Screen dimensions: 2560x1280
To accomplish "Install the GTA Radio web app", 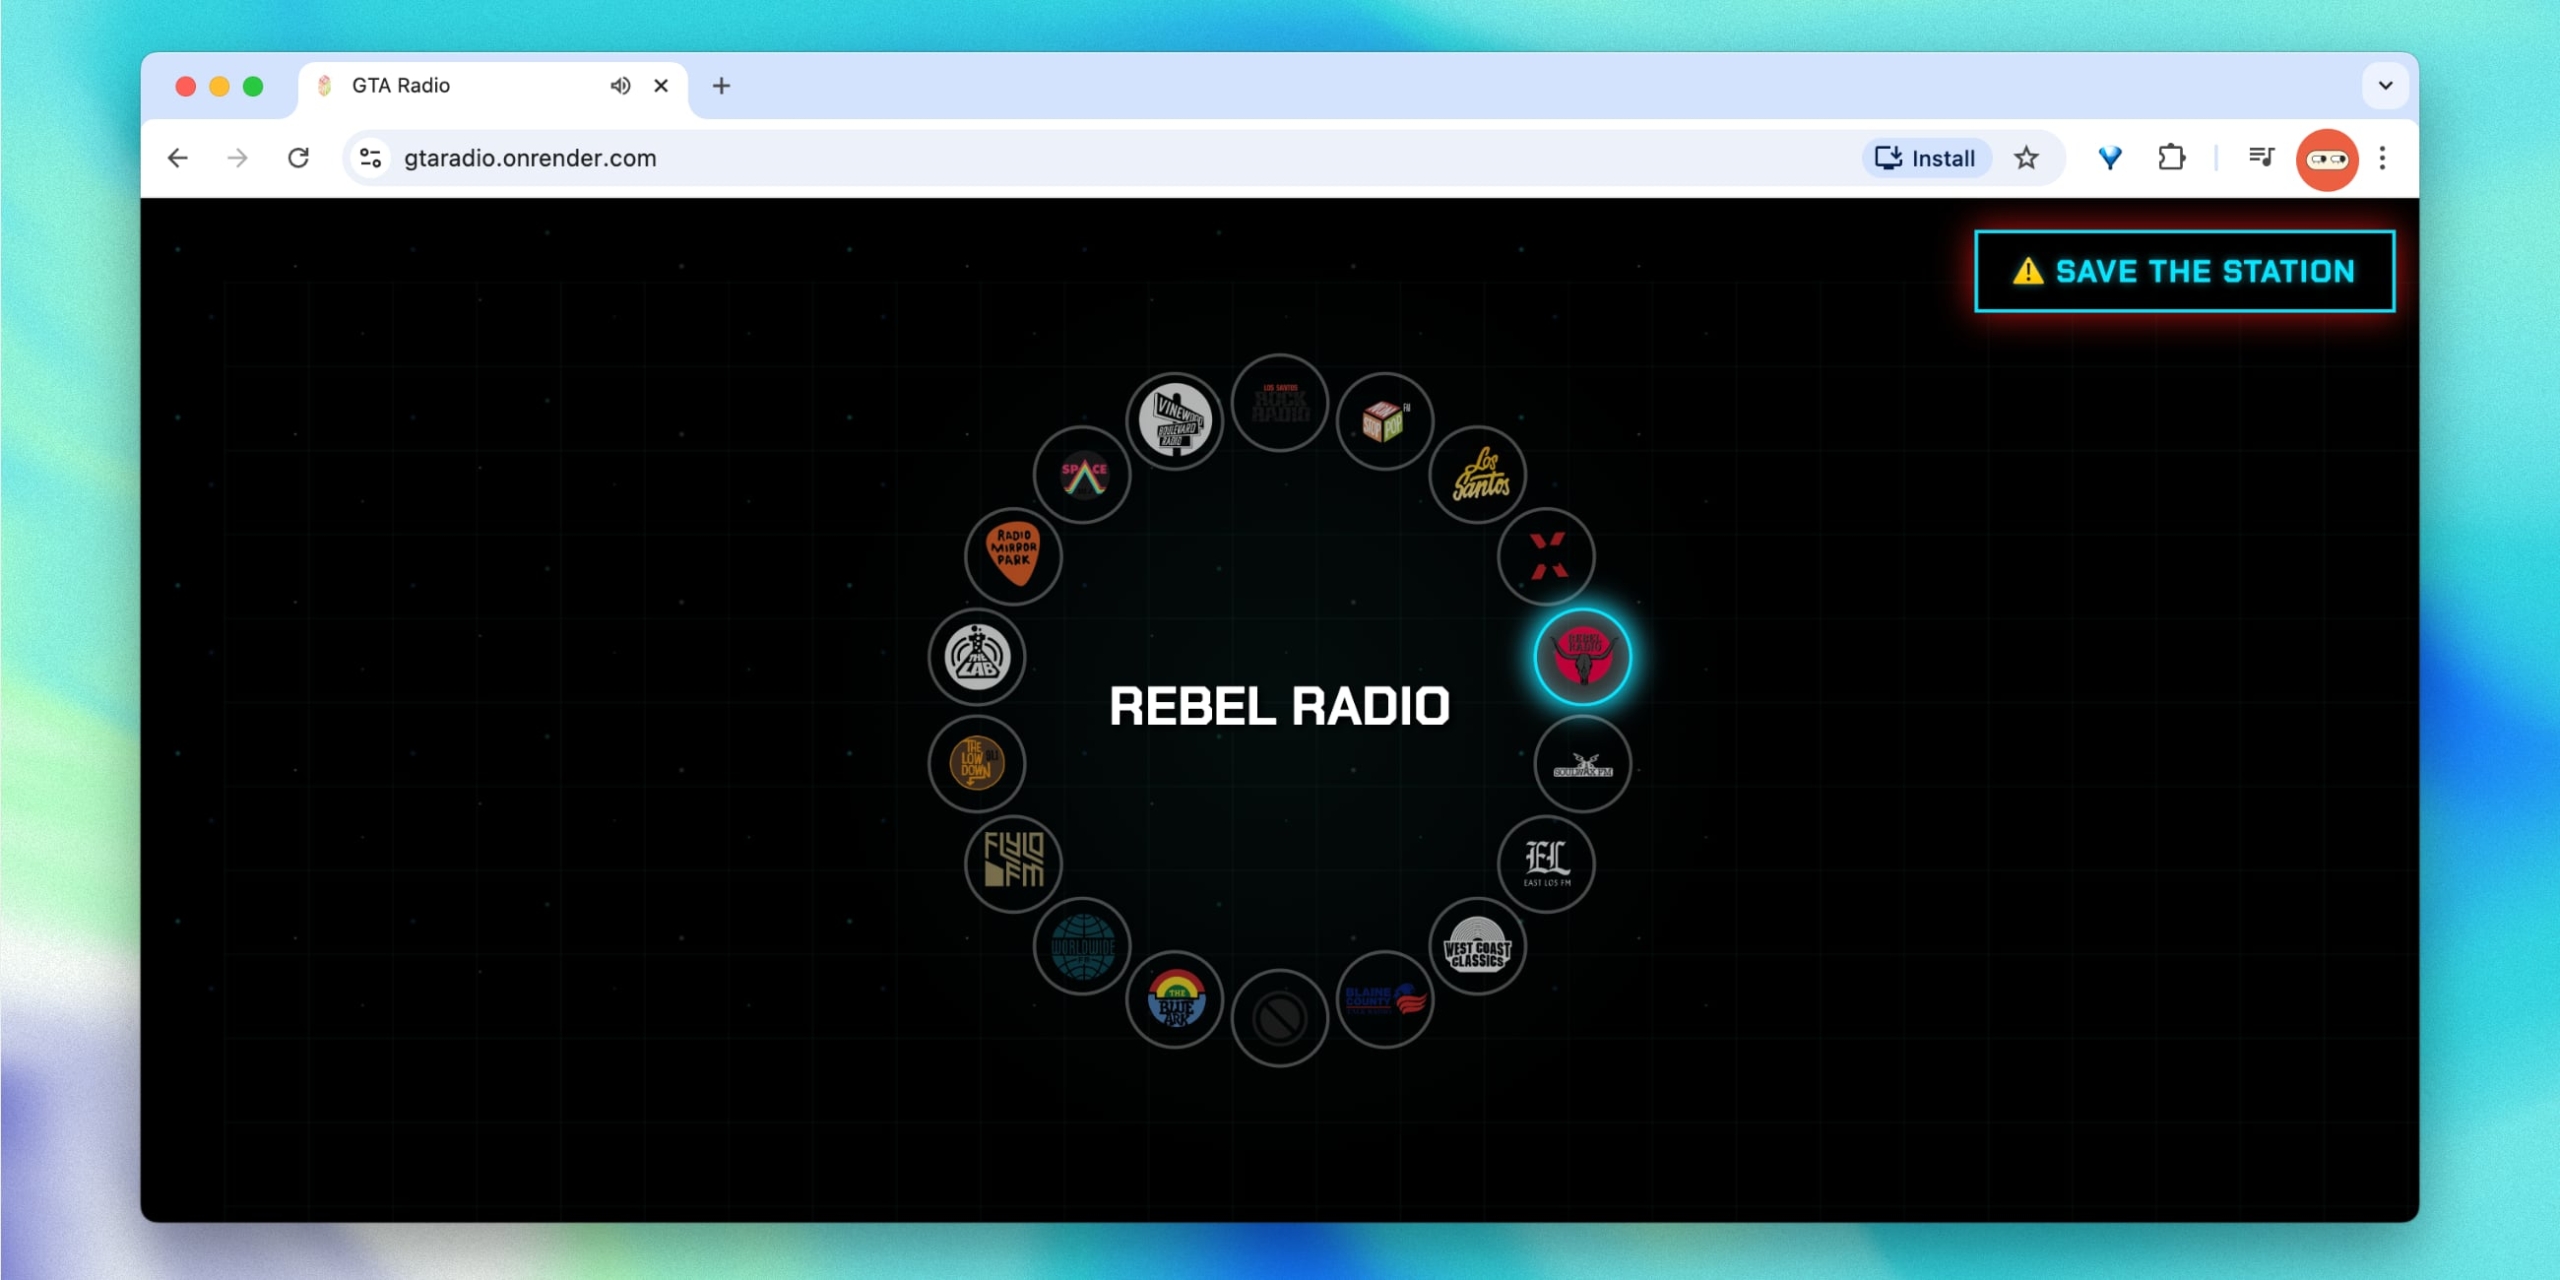I will tap(1925, 157).
